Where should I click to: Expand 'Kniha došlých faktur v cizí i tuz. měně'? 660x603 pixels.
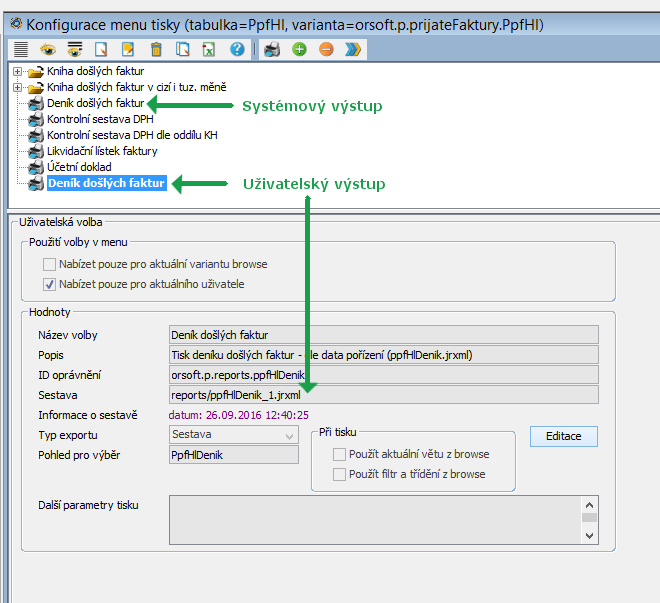pos(19,88)
